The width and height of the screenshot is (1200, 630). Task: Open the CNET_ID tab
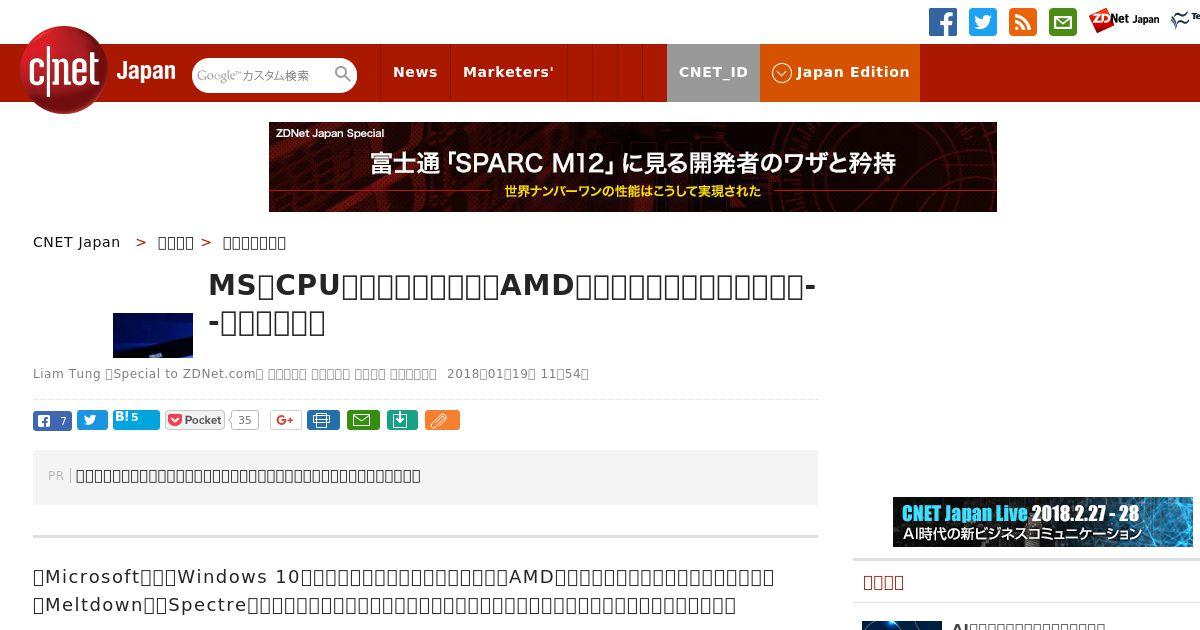tap(713, 72)
